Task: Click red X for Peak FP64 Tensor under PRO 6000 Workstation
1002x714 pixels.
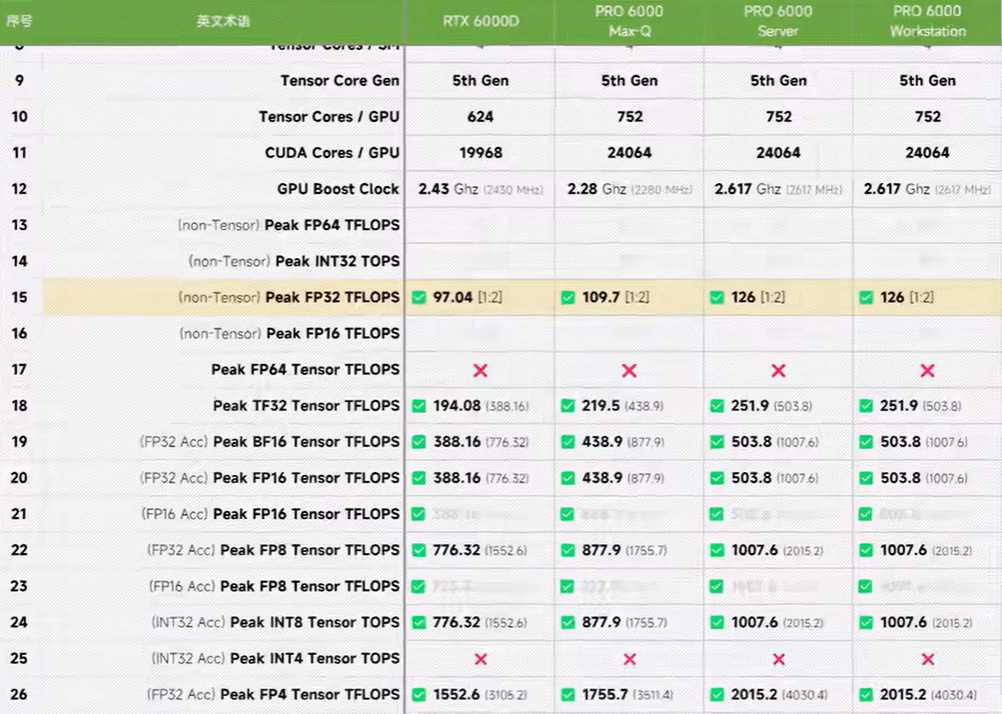Action: (x=927, y=370)
